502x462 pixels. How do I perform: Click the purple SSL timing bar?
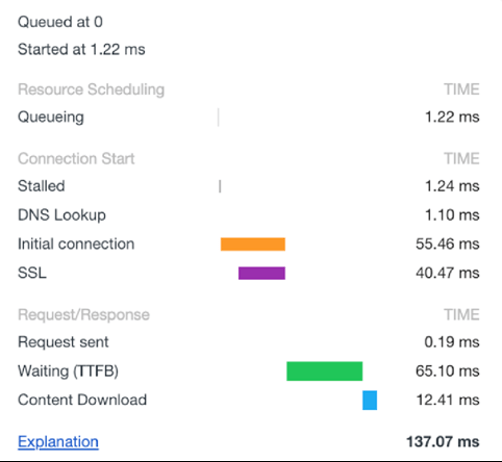point(262,273)
